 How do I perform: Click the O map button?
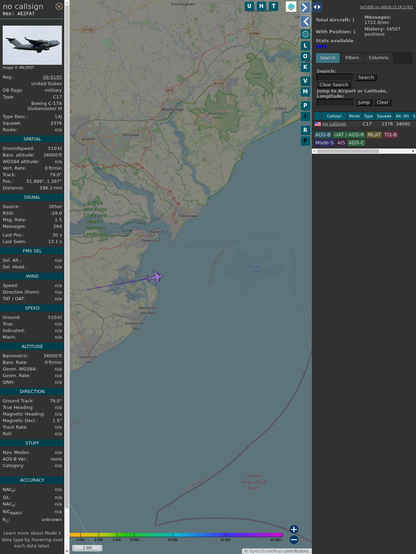[x=305, y=56]
